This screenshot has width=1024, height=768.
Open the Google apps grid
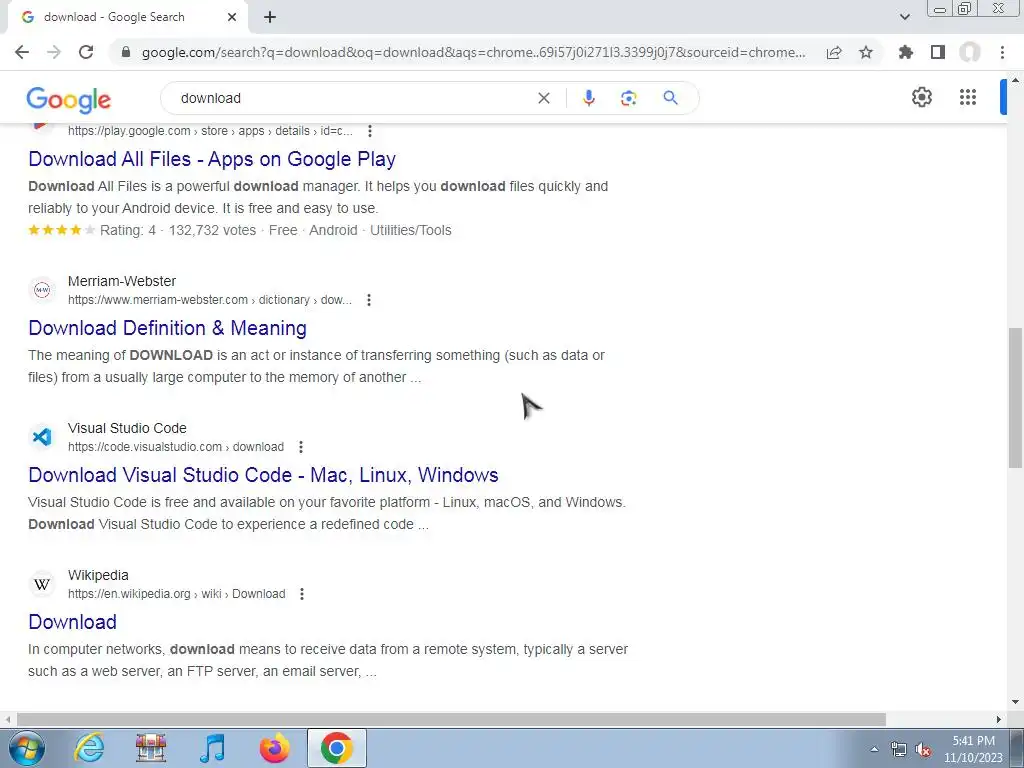tap(968, 97)
